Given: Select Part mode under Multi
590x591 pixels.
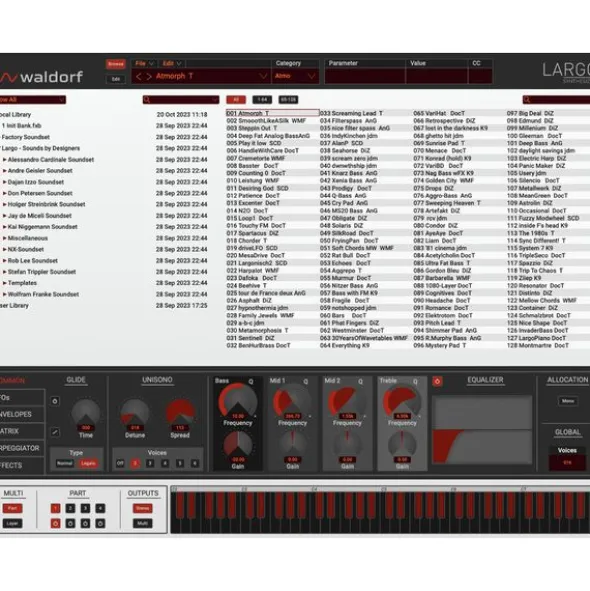Looking at the screenshot, I should [x=12, y=508].
